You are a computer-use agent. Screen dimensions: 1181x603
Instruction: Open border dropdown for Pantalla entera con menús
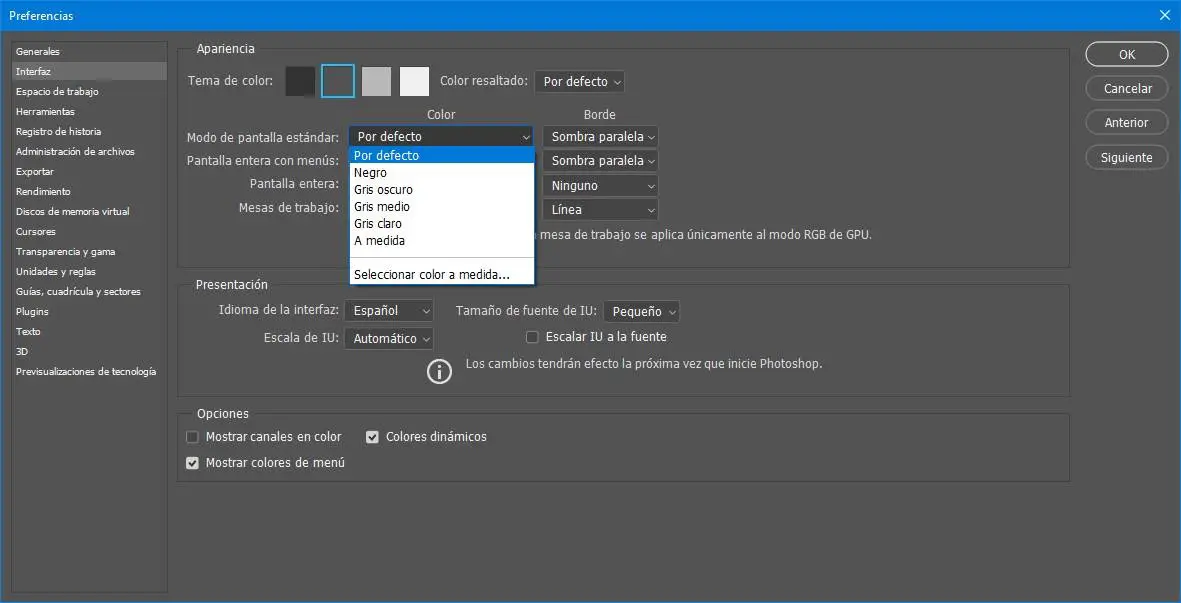600,160
